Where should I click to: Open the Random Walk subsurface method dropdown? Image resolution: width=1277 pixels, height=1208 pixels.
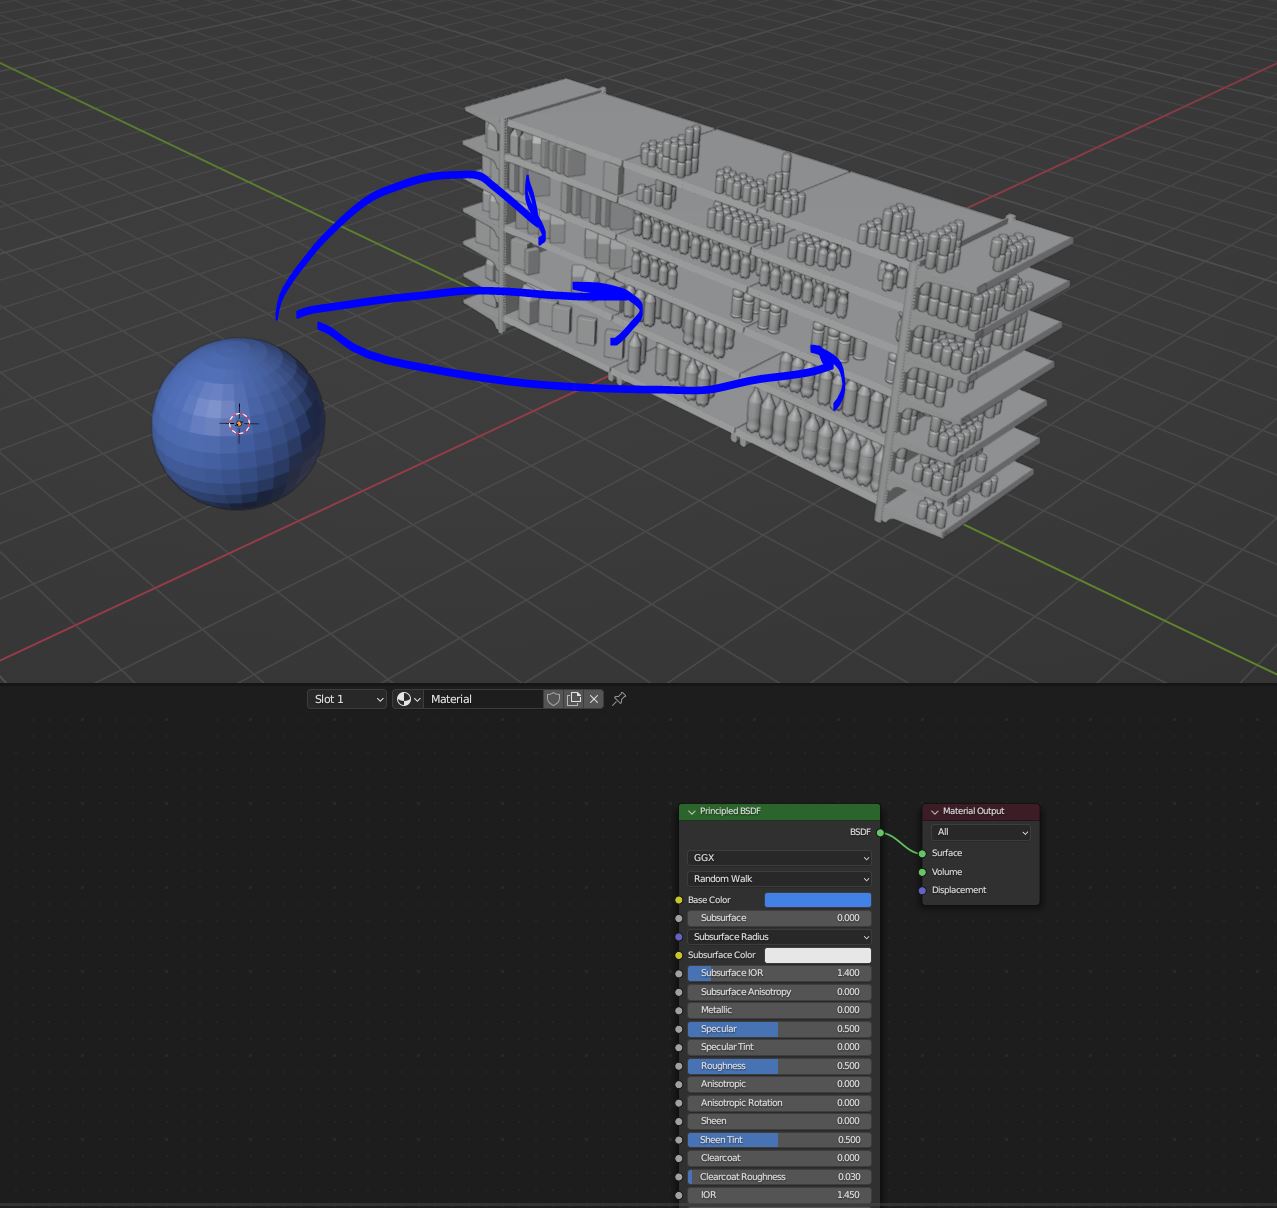click(x=779, y=879)
